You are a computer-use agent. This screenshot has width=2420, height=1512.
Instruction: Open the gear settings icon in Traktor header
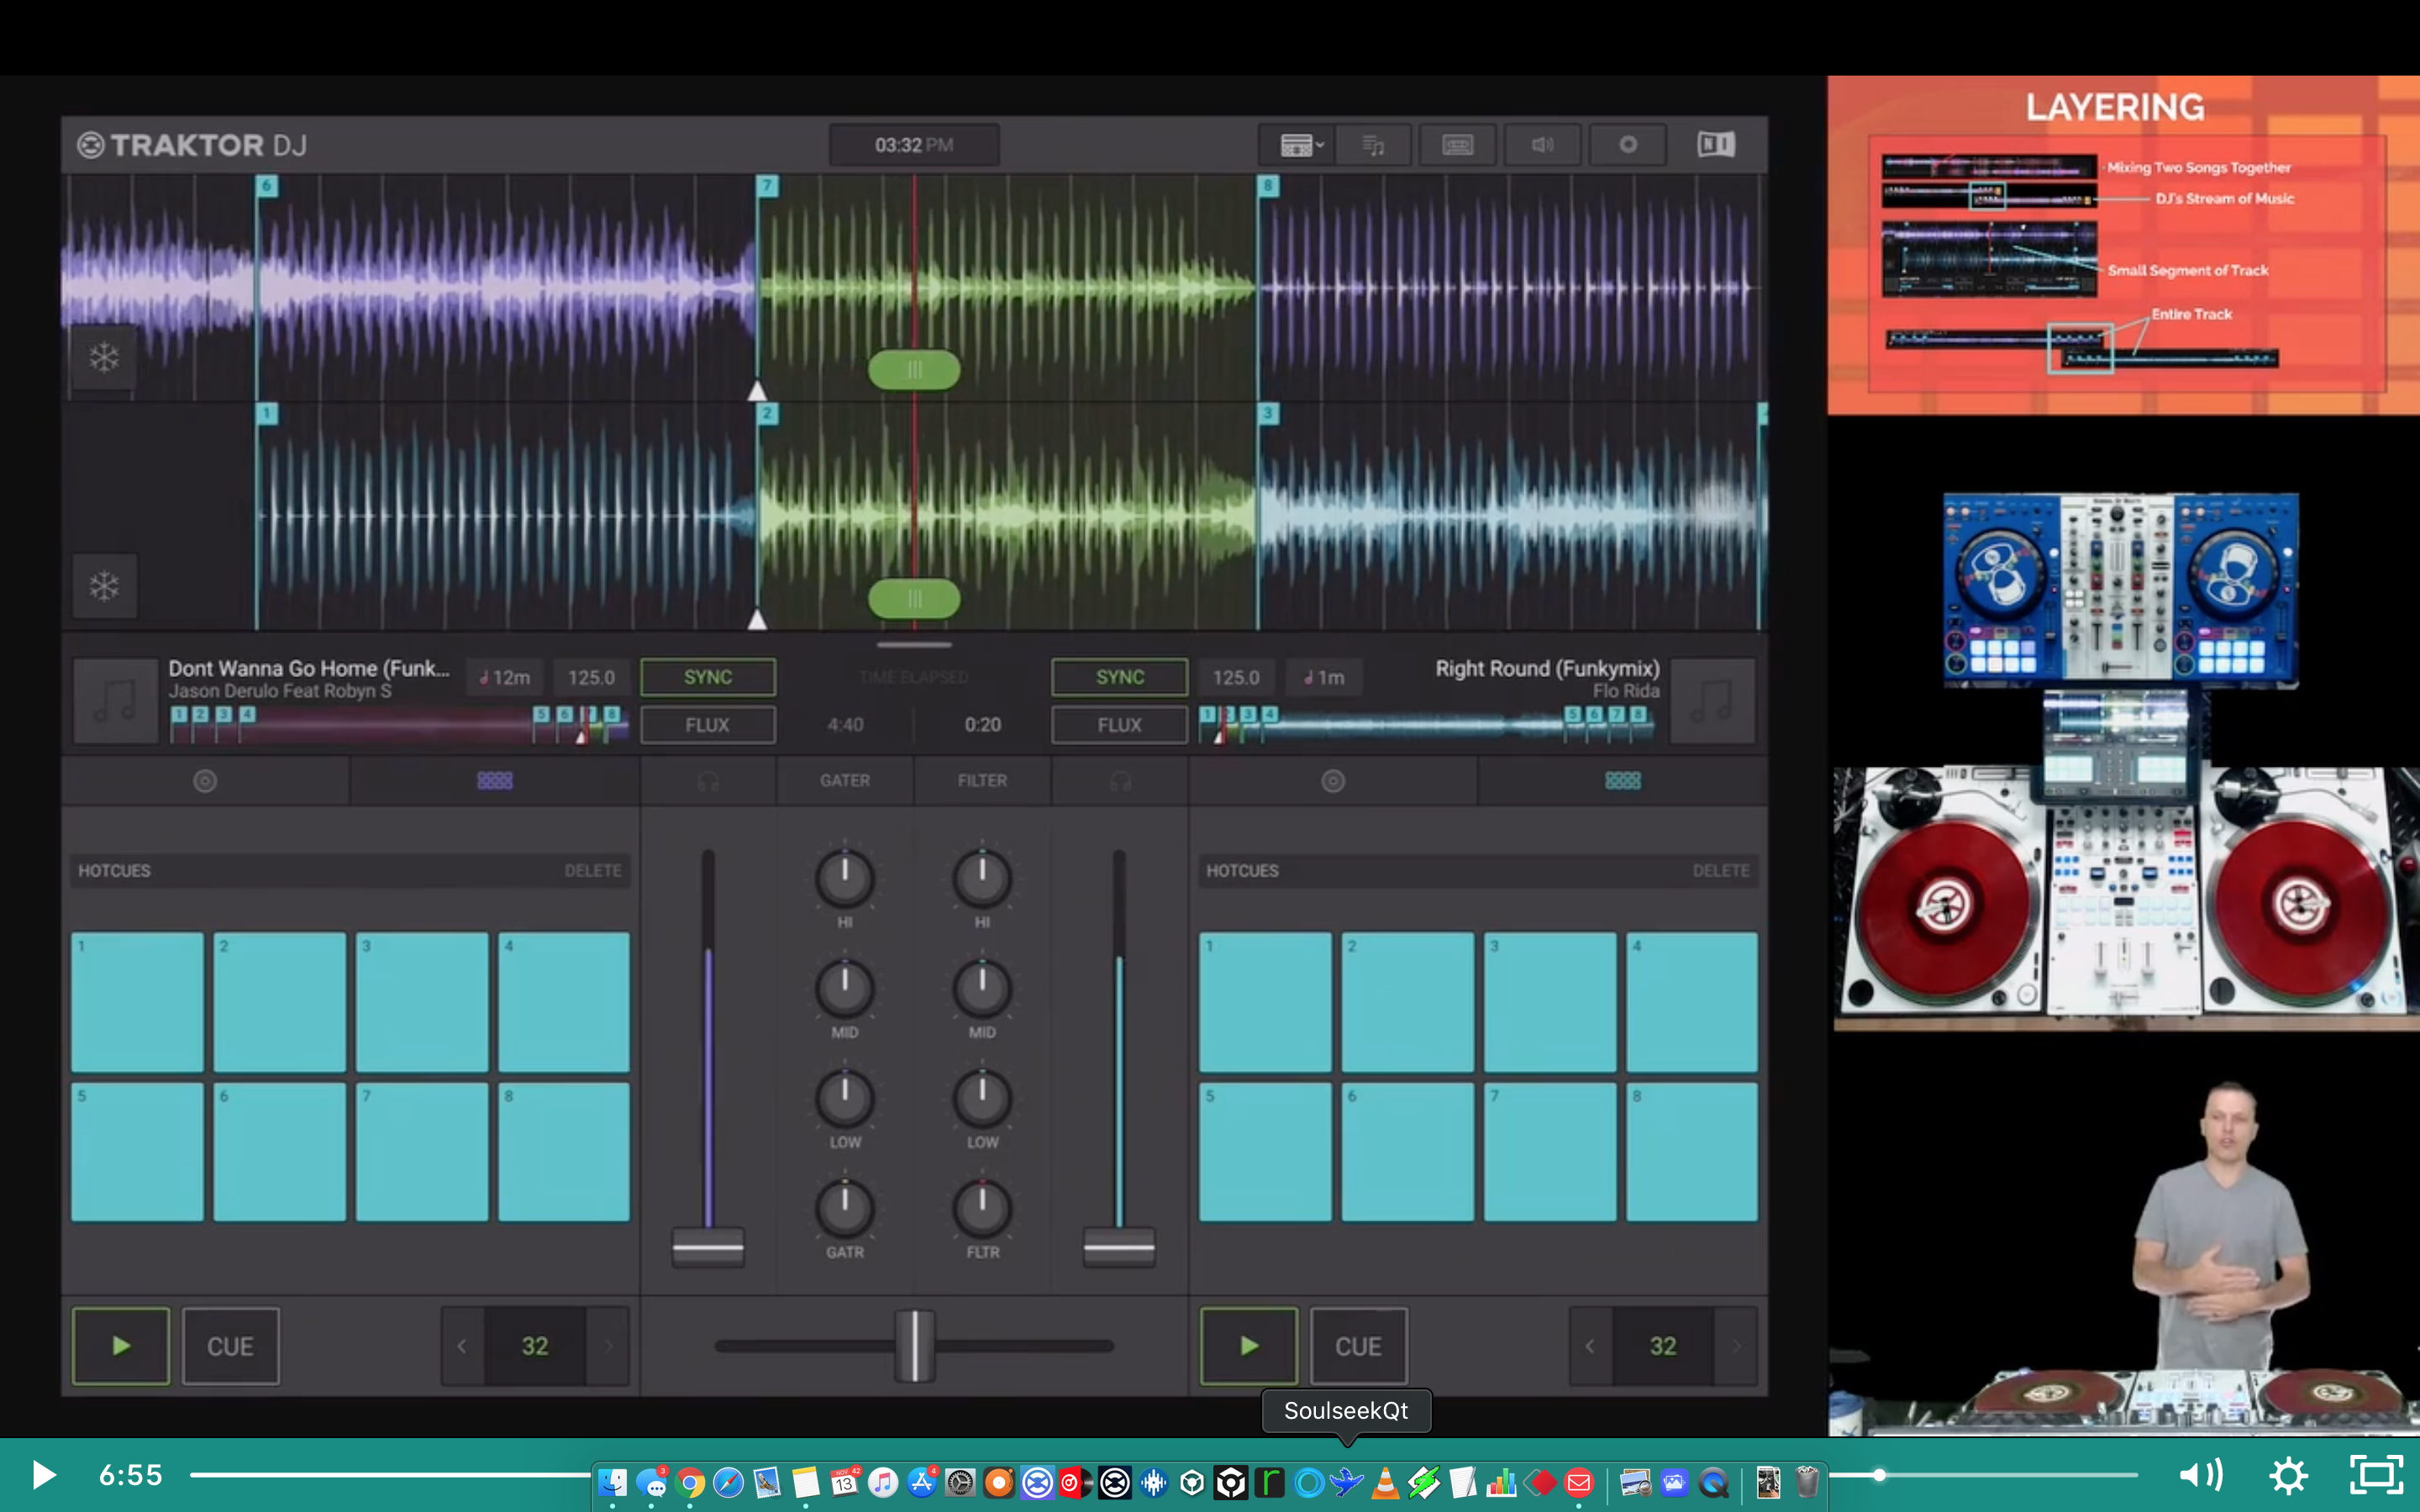coord(1627,145)
